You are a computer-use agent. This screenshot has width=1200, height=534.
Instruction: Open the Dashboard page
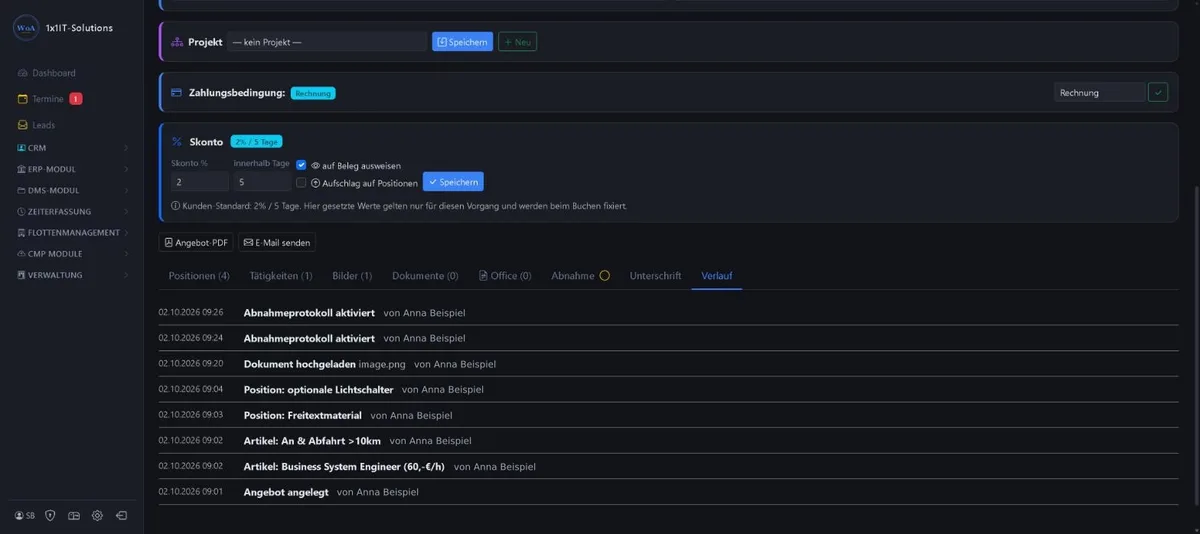tap(46, 73)
